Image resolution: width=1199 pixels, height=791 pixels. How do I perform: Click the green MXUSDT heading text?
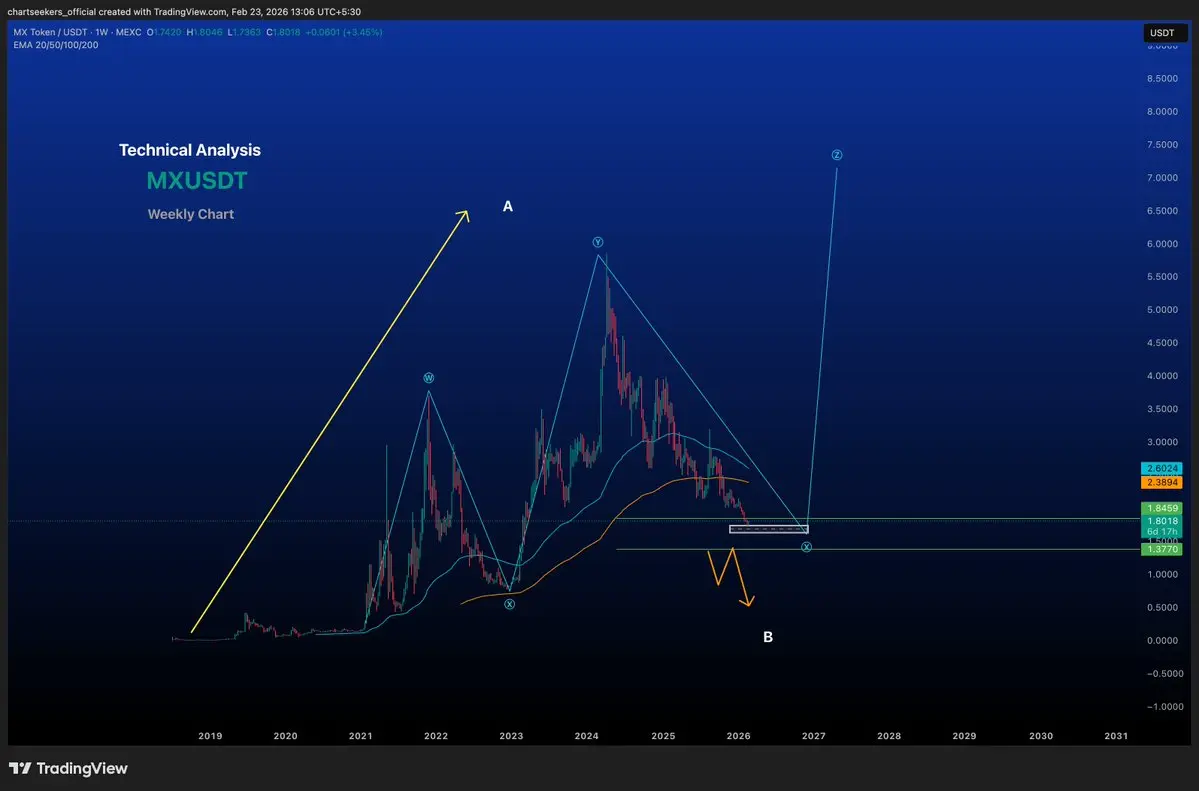(197, 181)
